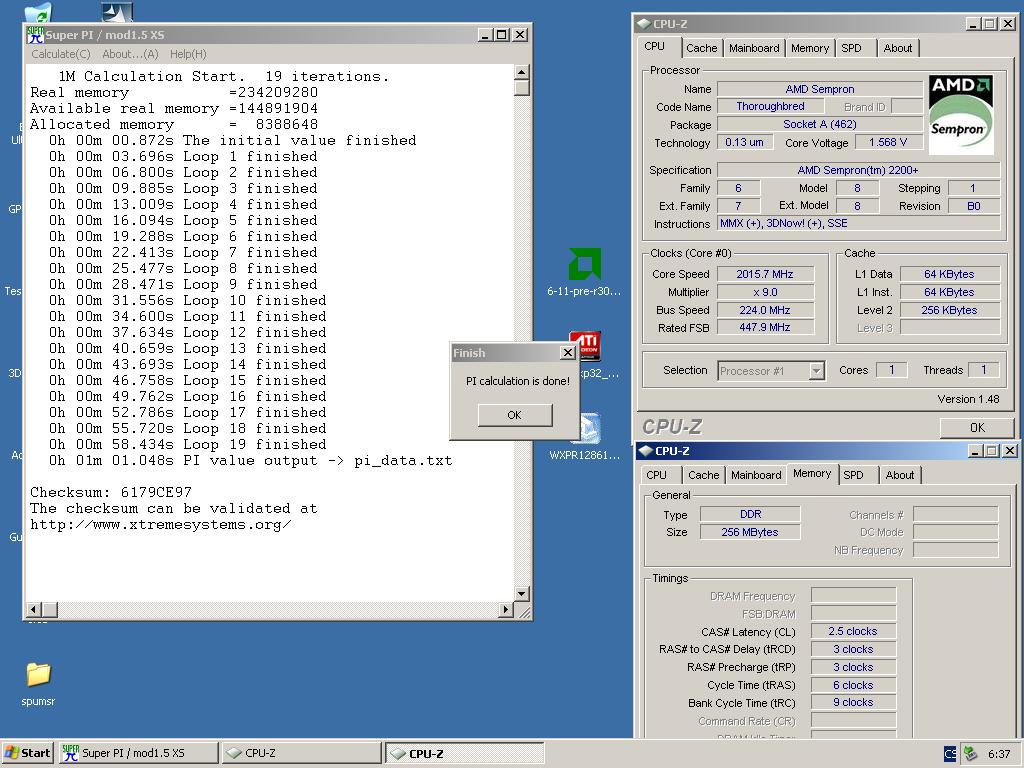Click the Super PI title bar icon

pos(35,35)
